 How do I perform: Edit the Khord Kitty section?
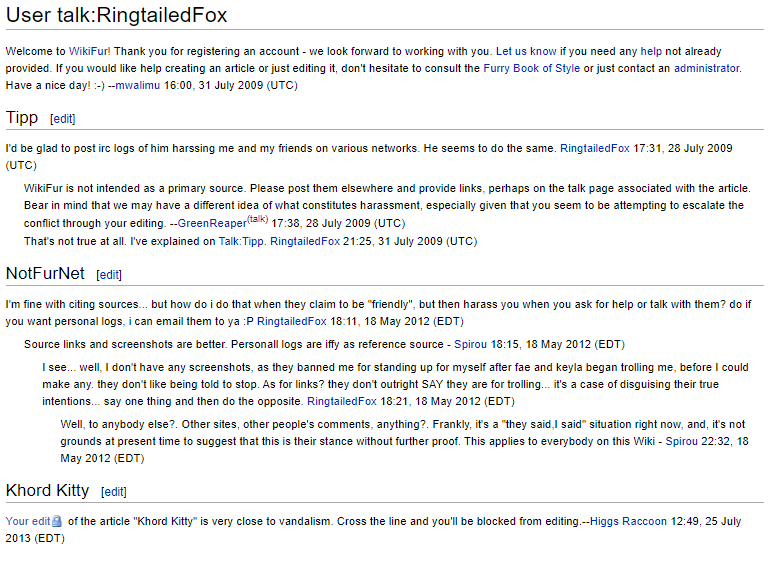[x=114, y=492]
